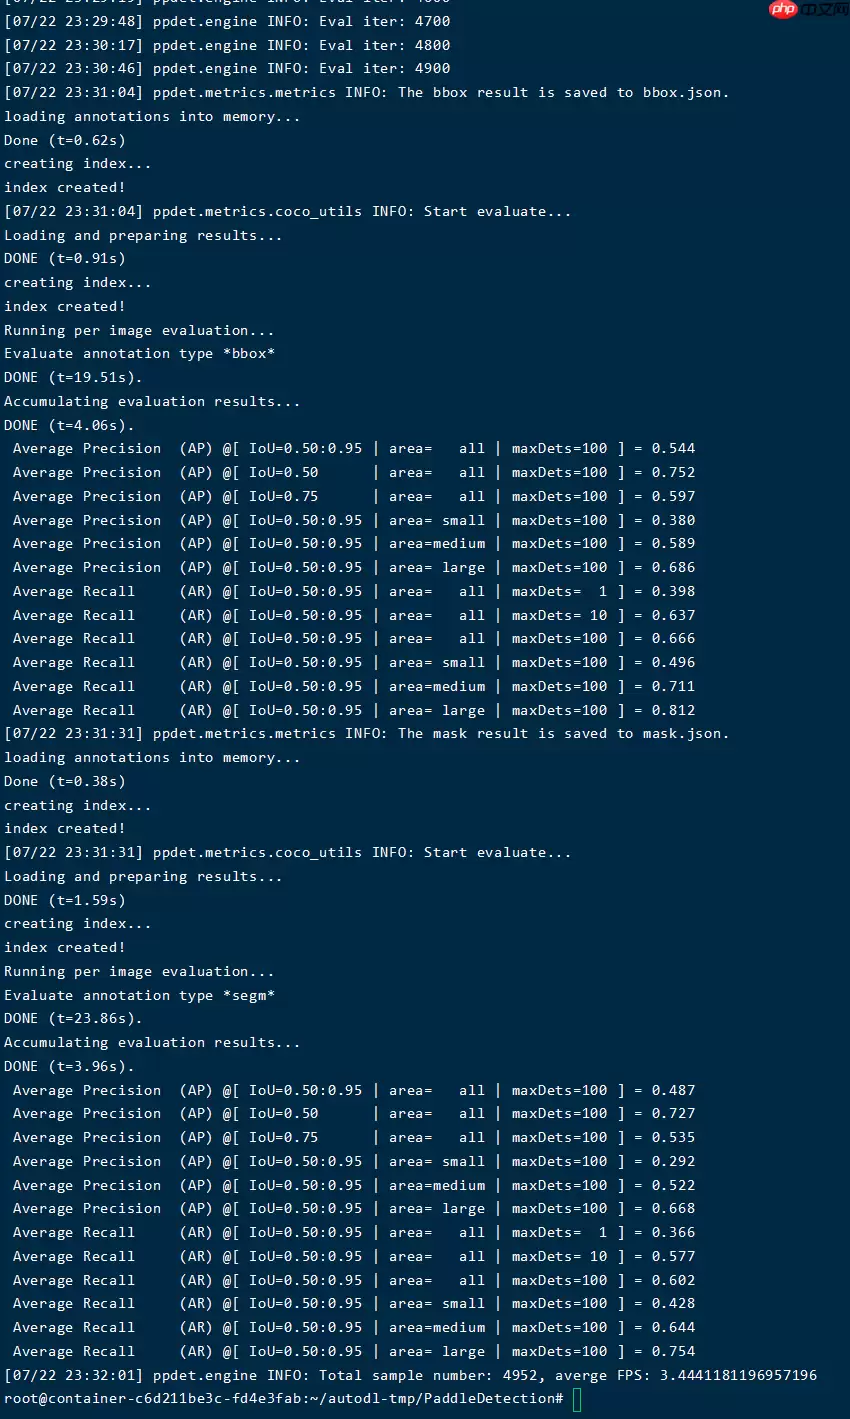Click the Average Recall value 0.754

(x=673, y=1352)
